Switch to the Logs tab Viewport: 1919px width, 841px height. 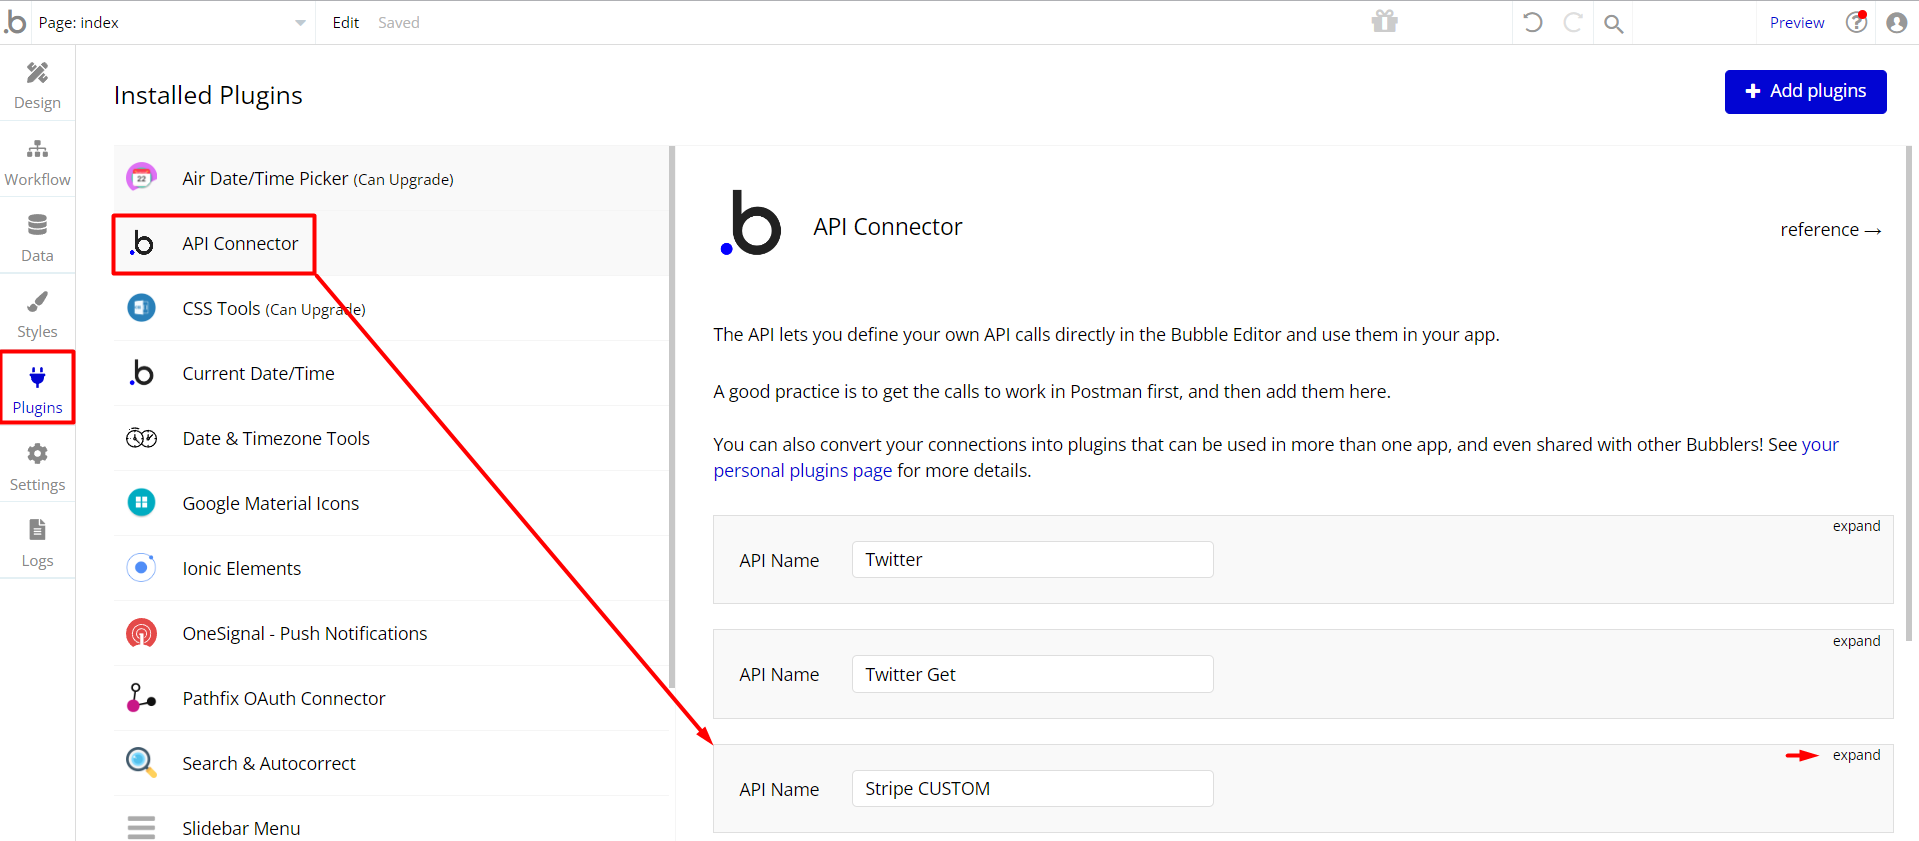(x=37, y=543)
